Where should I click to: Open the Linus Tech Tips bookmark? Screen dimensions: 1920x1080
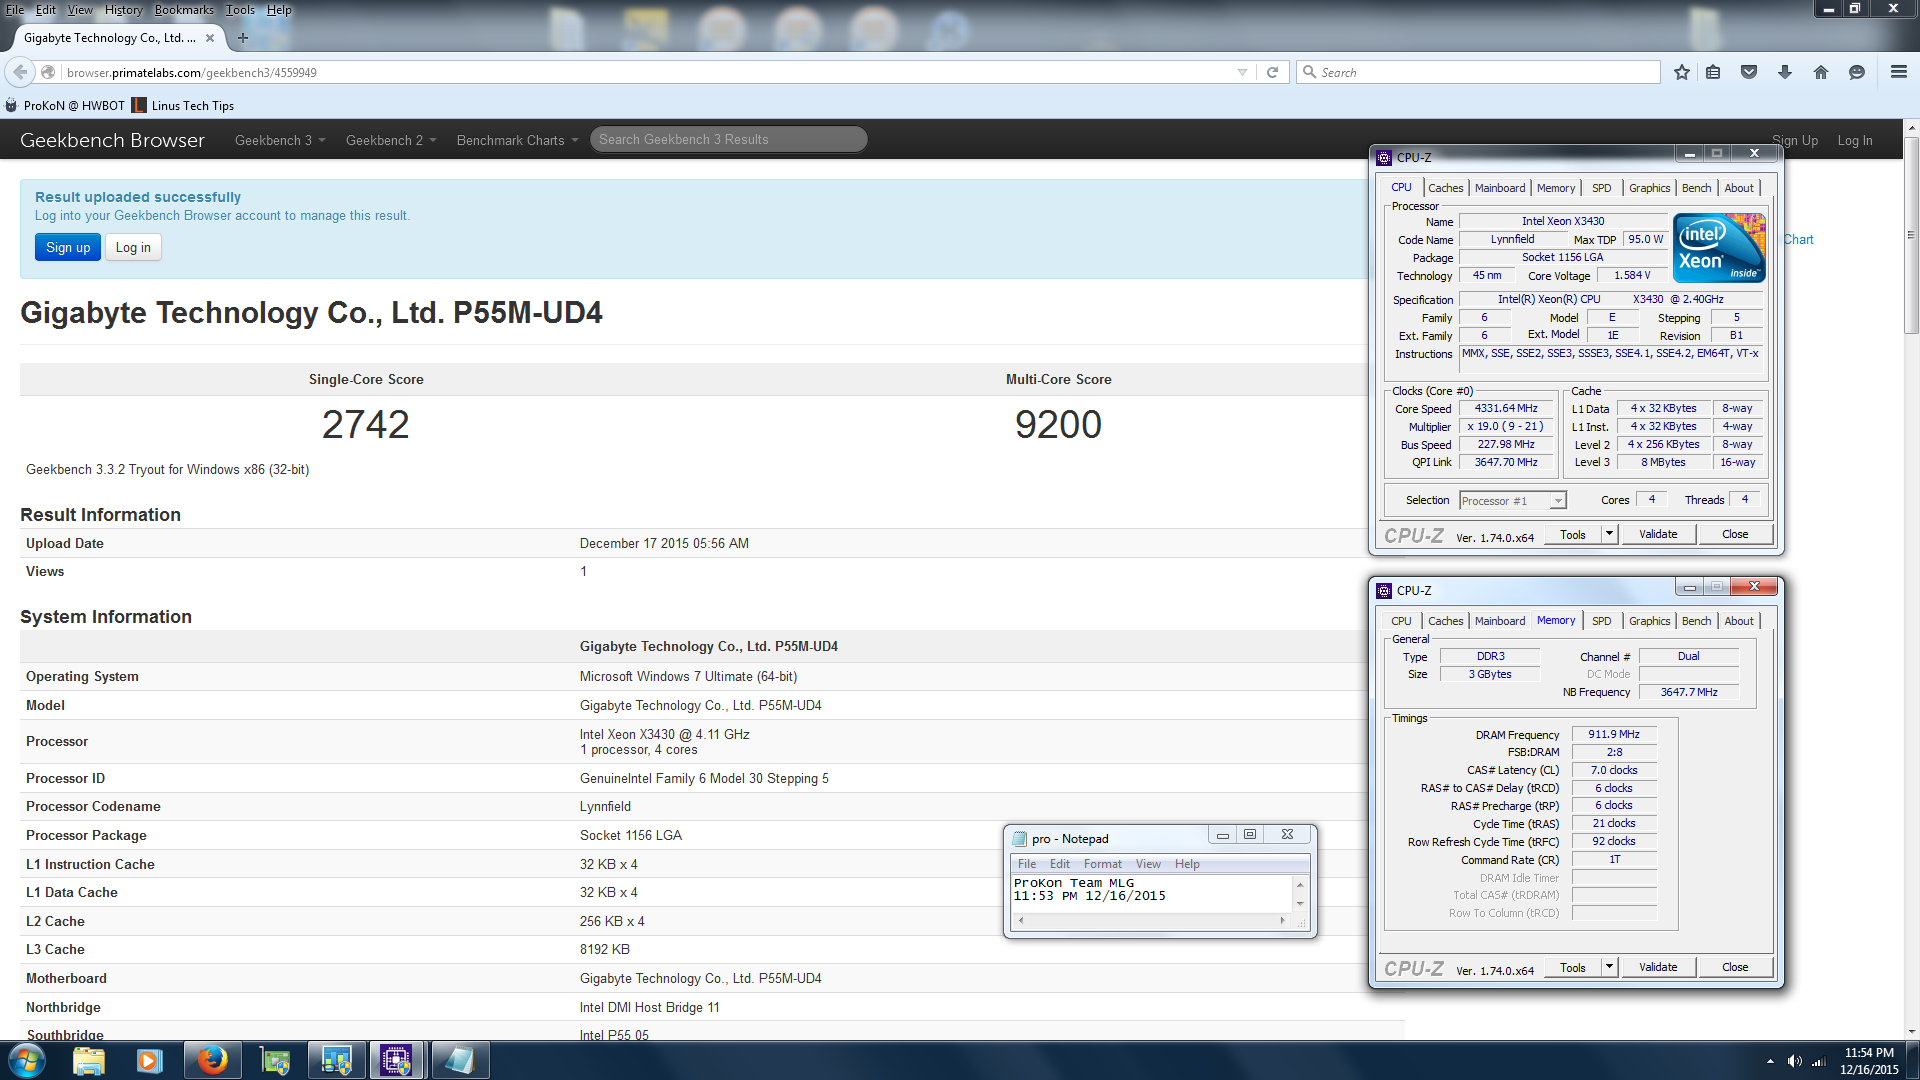[x=184, y=106]
